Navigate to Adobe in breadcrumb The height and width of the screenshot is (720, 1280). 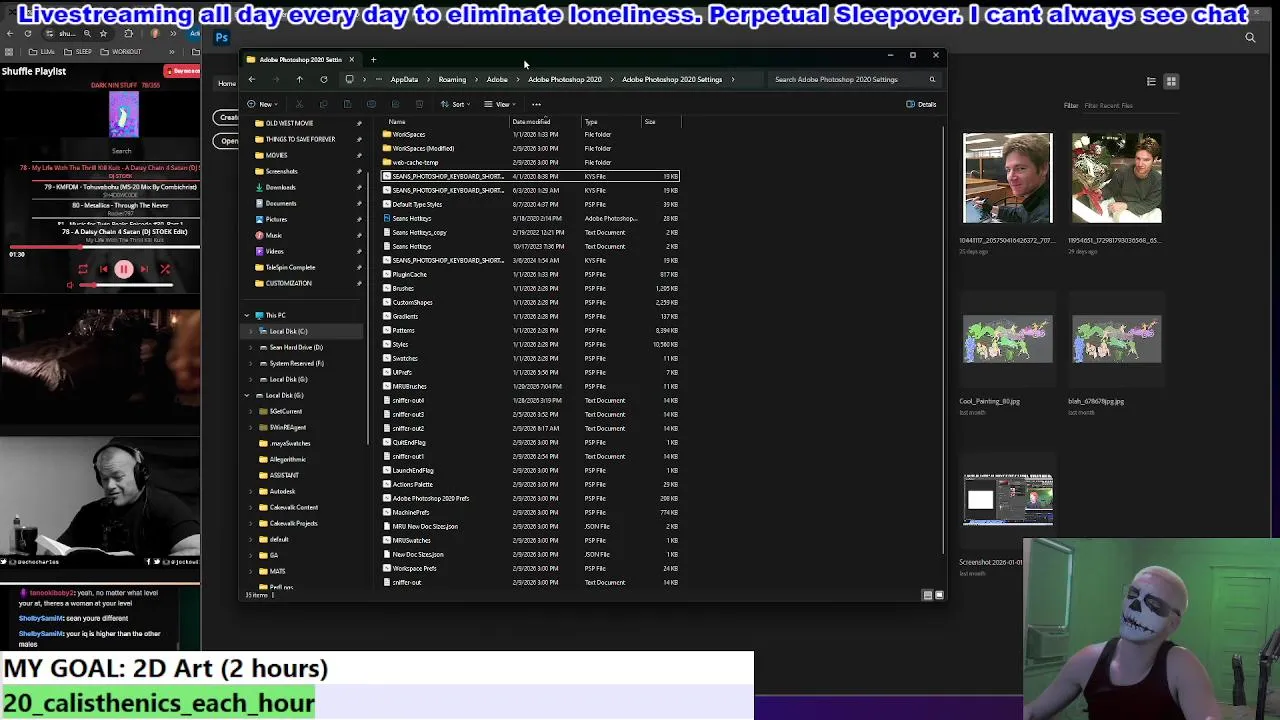point(497,79)
